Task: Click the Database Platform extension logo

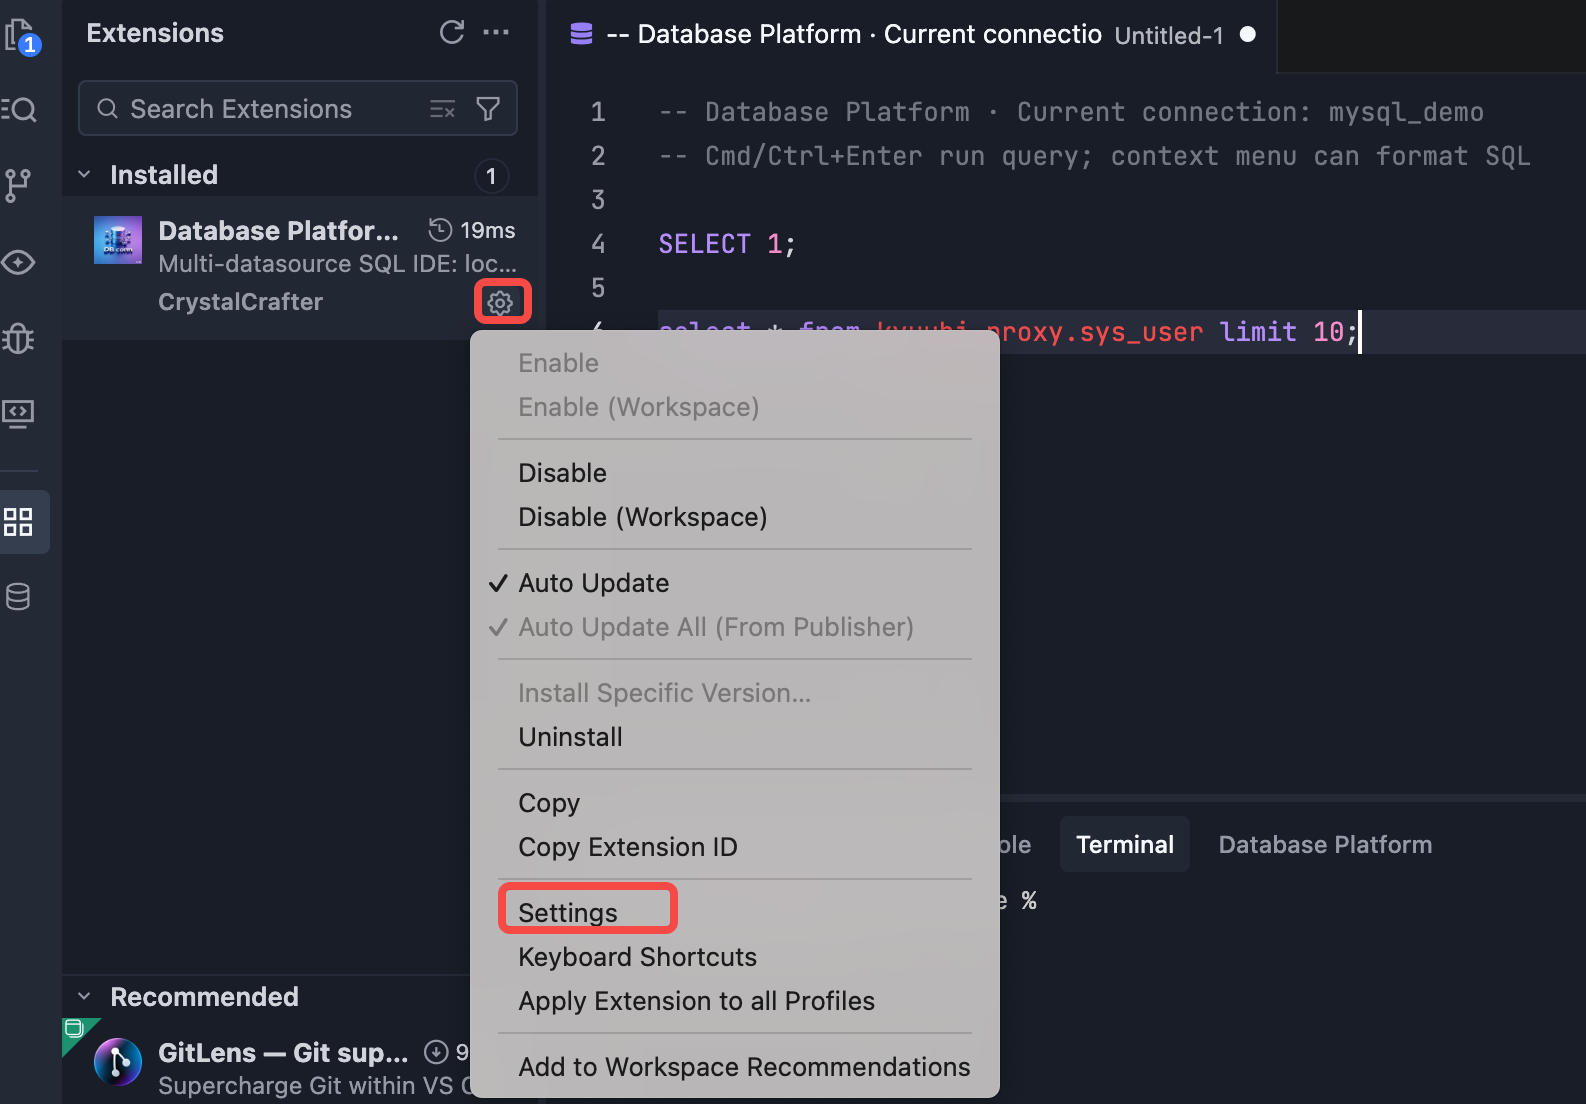Action: [x=118, y=240]
